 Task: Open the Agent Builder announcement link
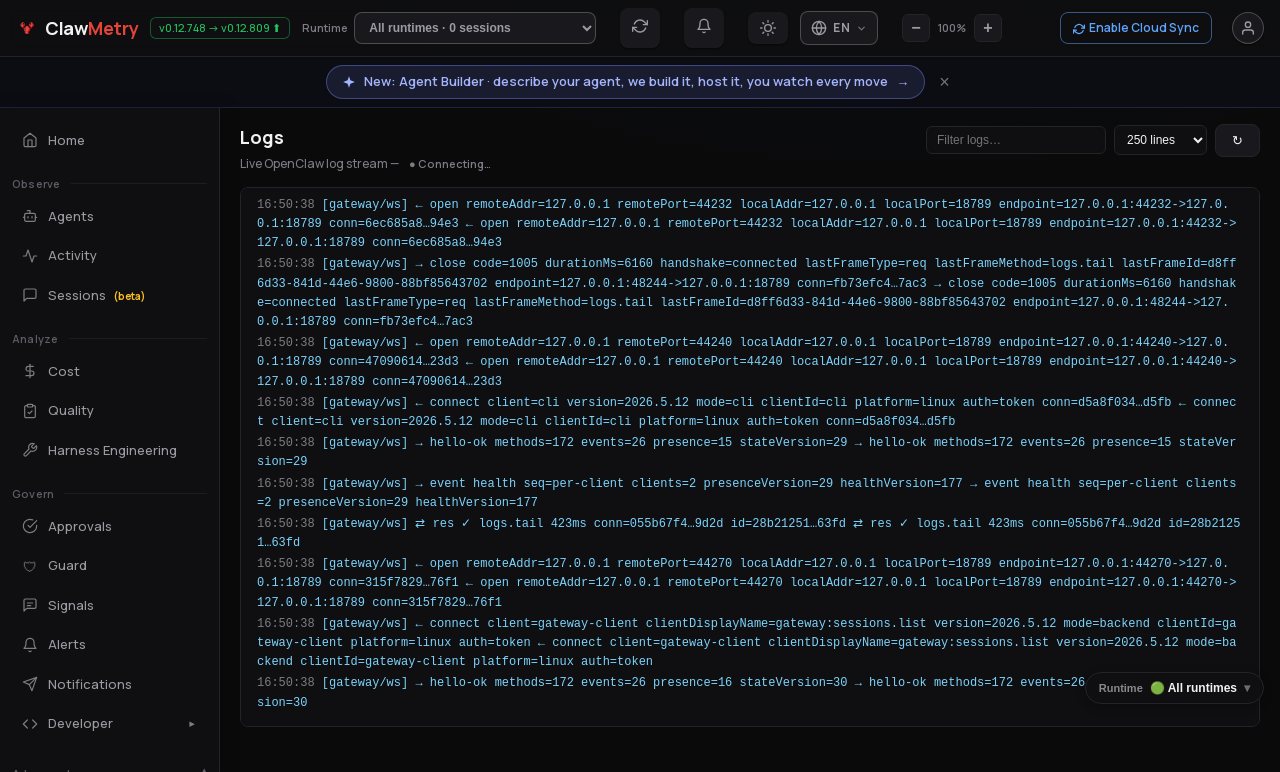(625, 82)
